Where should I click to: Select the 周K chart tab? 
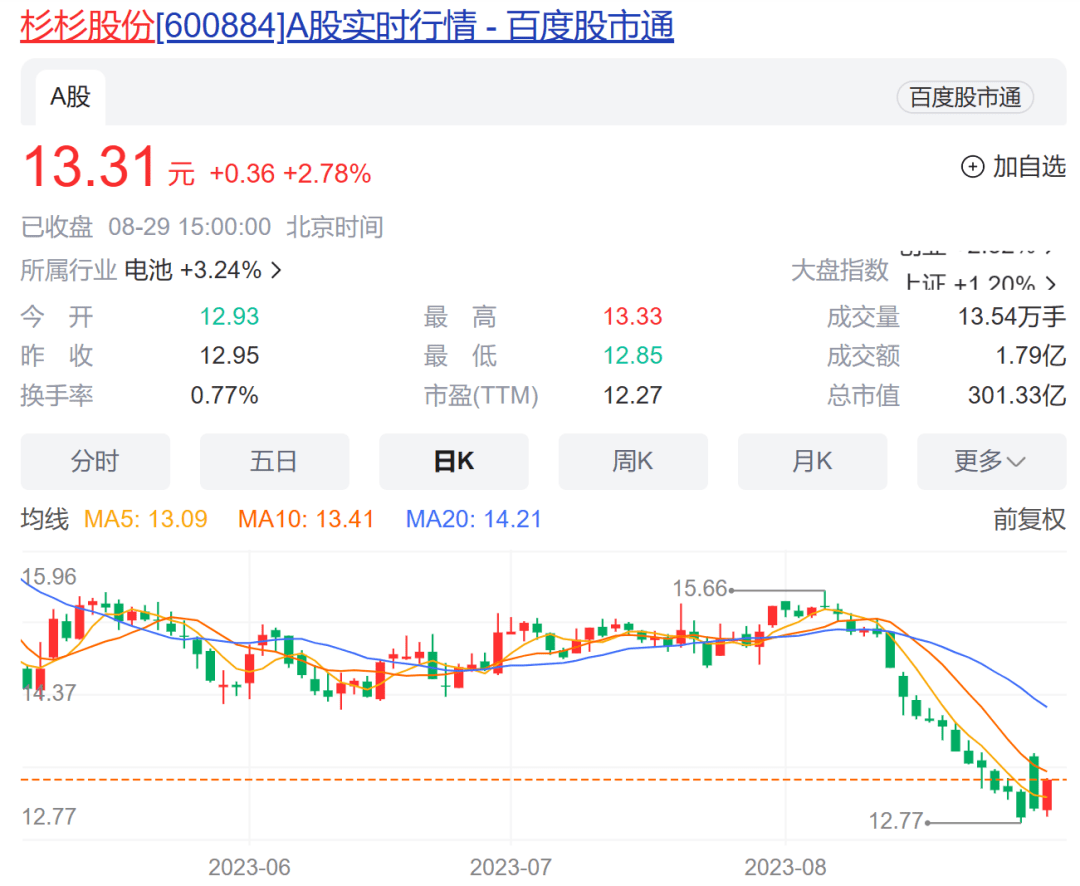[632, 461]
